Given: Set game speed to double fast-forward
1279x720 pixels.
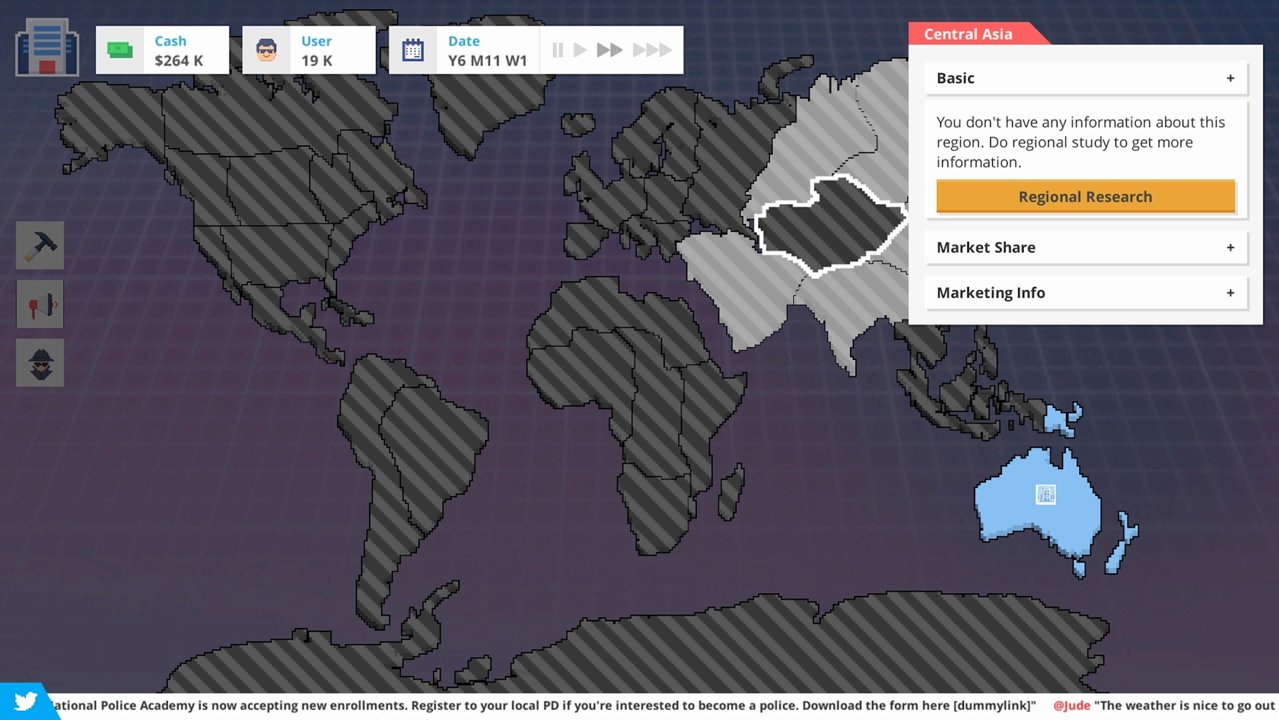Looking at the screenshot, I should (610, 50).
